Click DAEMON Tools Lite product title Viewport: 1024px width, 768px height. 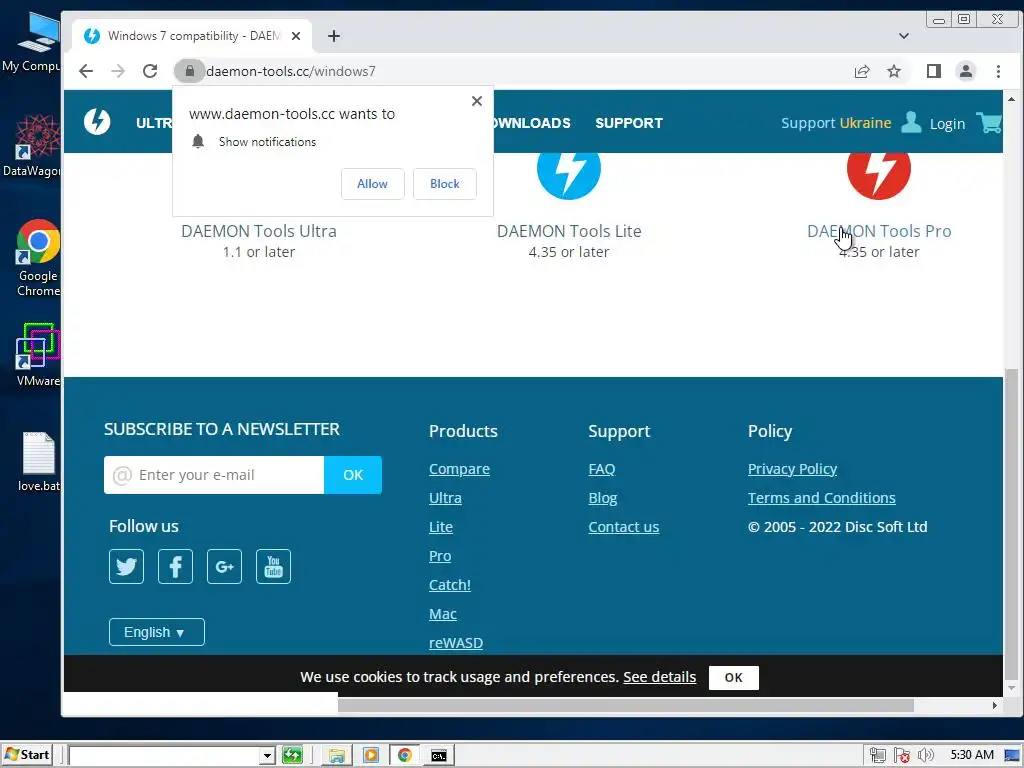click(x=569, y=231)
